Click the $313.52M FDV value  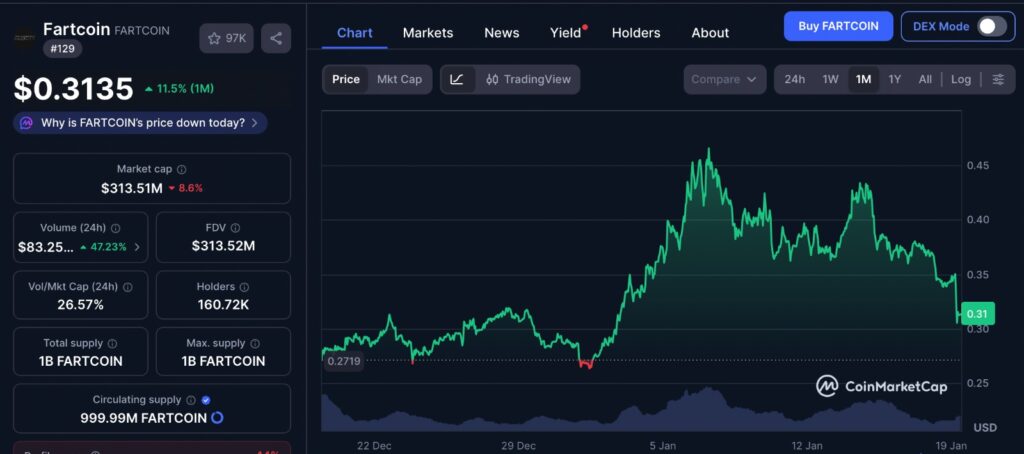pos(223,246)
